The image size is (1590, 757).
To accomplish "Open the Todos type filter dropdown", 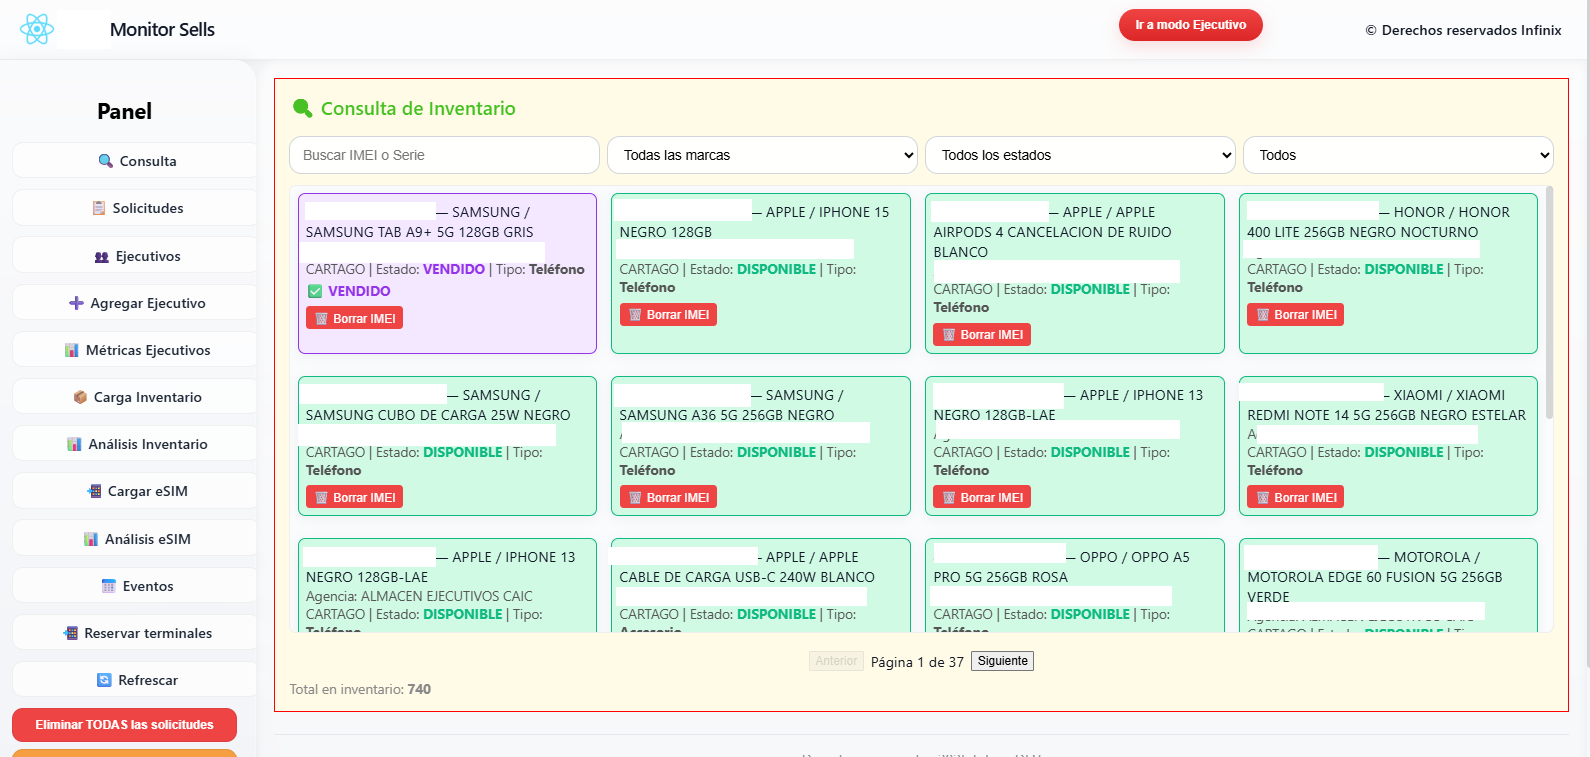I will tap(1398, 155).
